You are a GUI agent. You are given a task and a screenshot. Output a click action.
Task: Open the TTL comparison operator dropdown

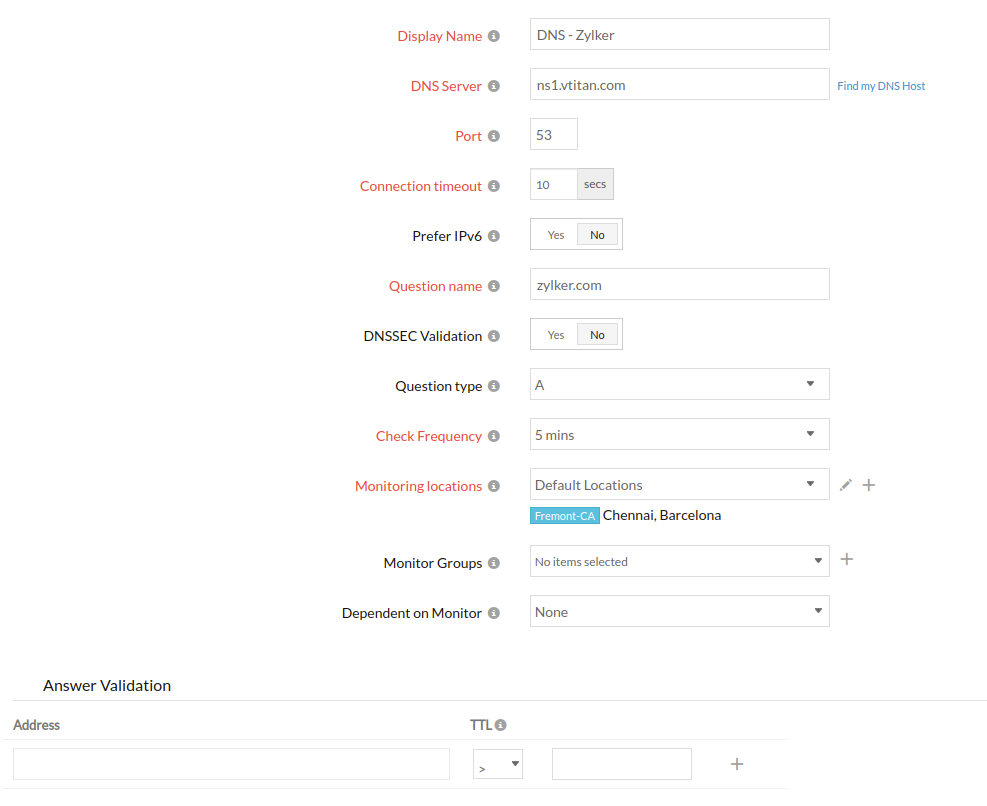click(x=498, y=765)
